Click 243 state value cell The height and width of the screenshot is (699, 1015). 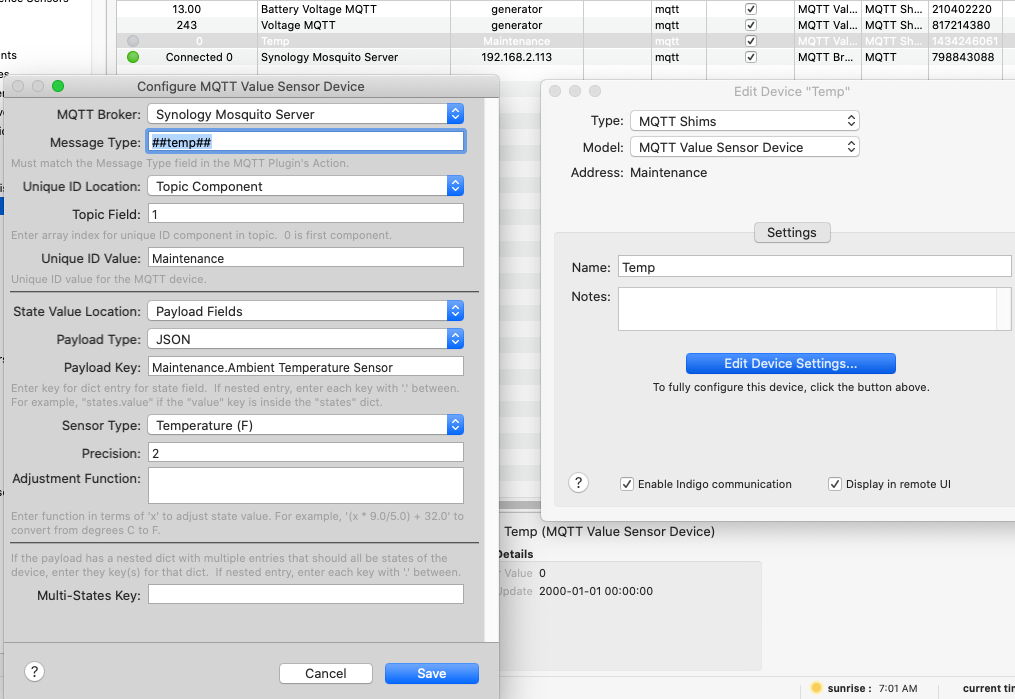pyautogui.click(x=186, y=25)
